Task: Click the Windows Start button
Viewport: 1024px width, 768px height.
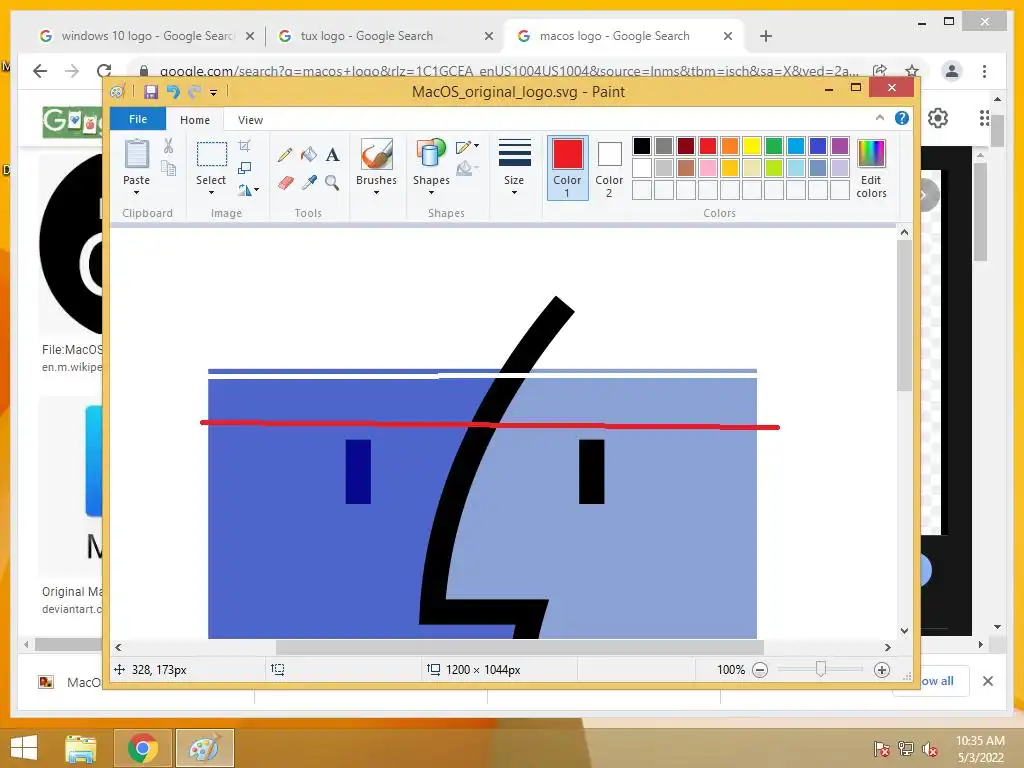Action: [x=24, y=748]
